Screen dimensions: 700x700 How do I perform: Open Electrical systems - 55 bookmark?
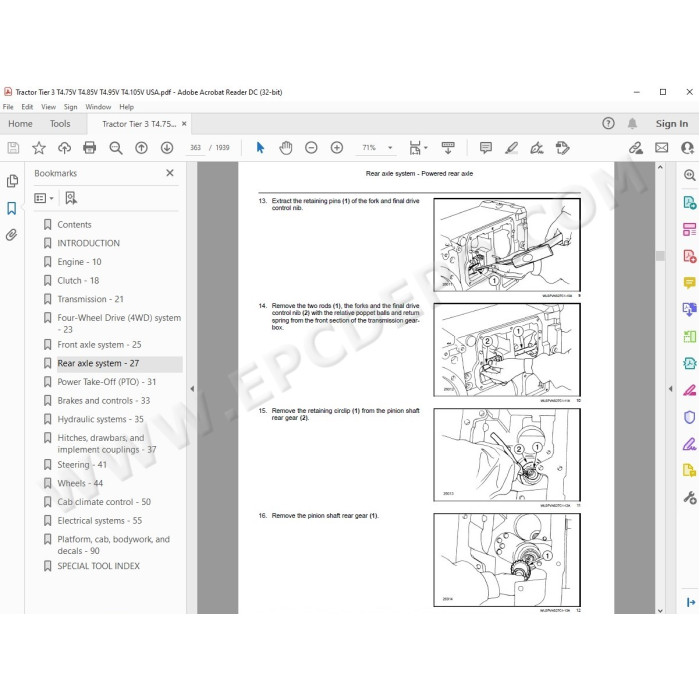click(x=100, y=521)
